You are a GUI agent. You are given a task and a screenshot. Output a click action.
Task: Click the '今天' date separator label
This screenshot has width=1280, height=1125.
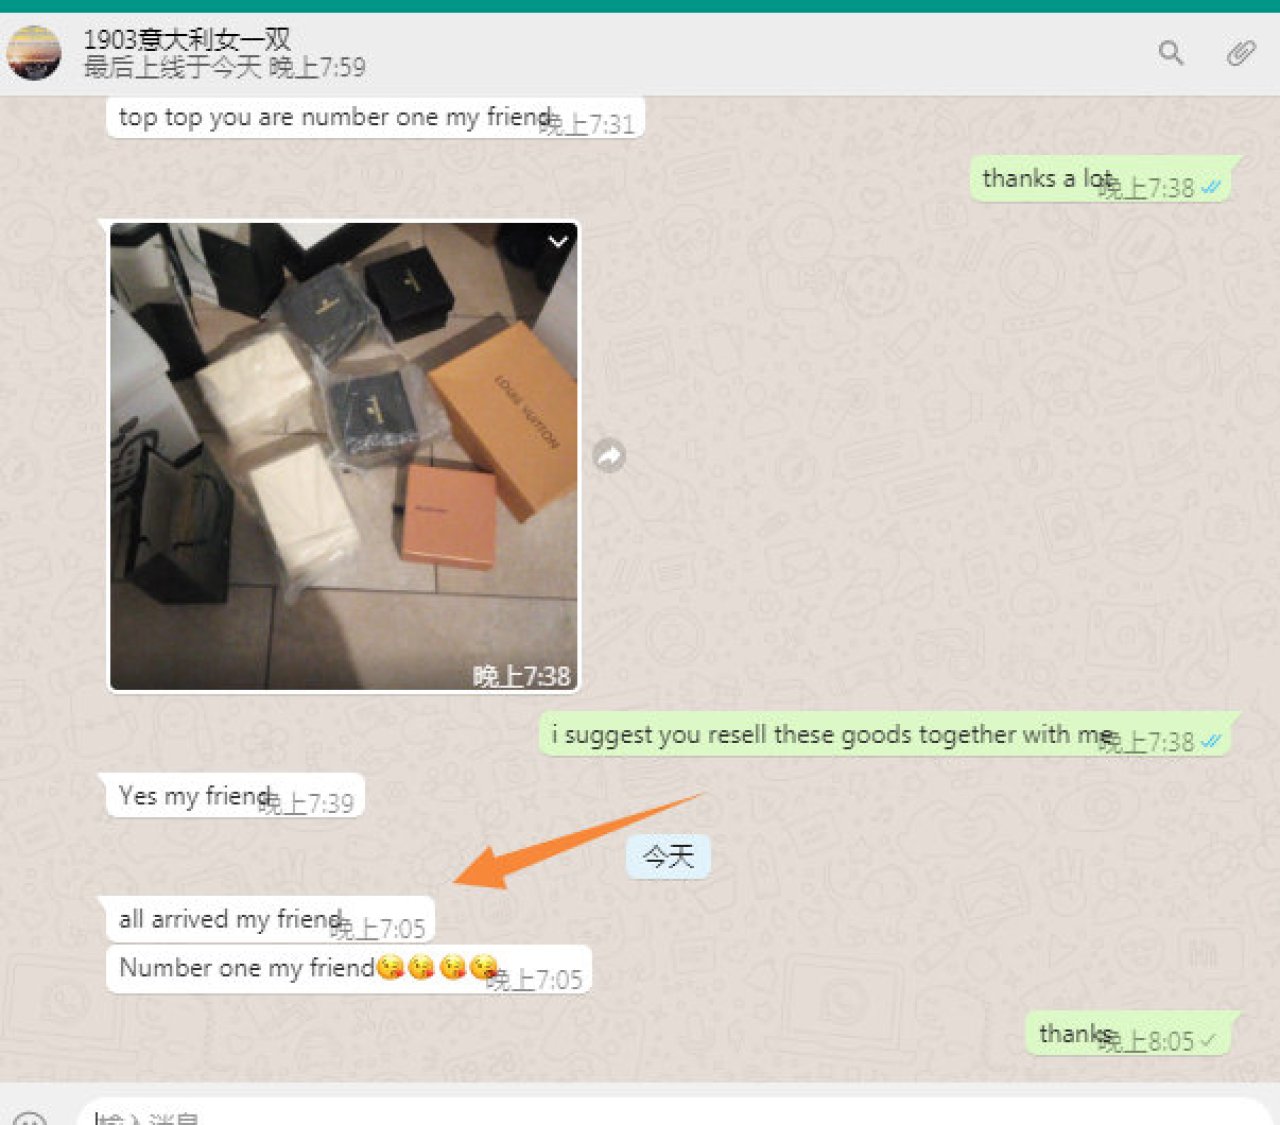point(668,857)
